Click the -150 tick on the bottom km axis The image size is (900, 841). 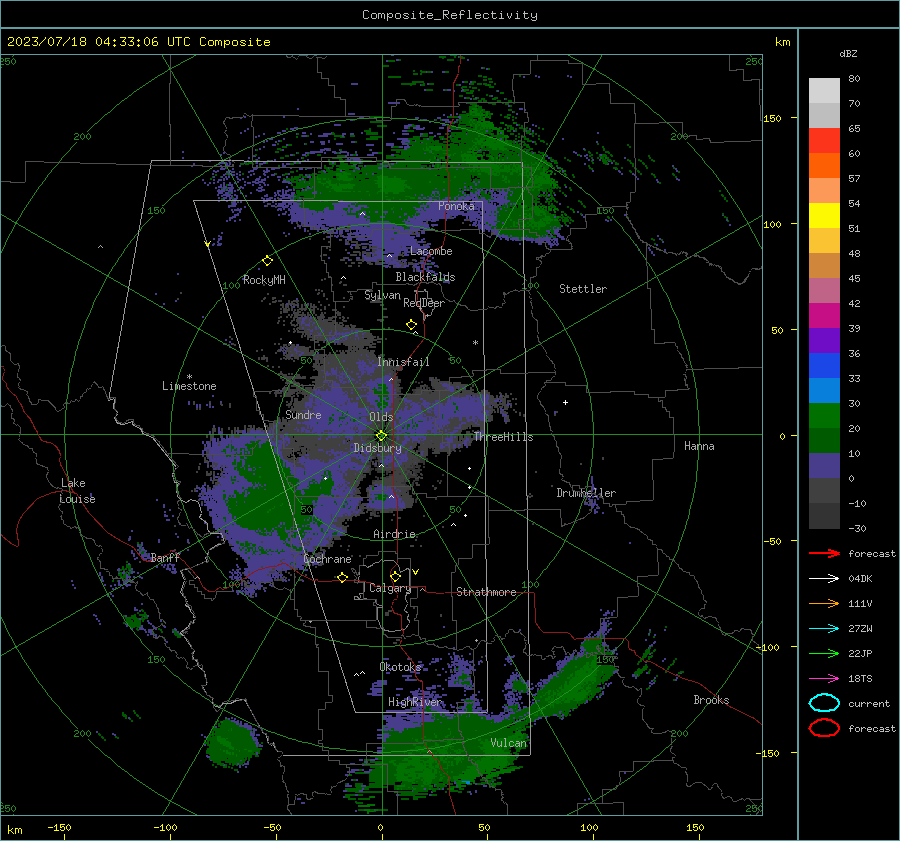click(x=59, y=827)
